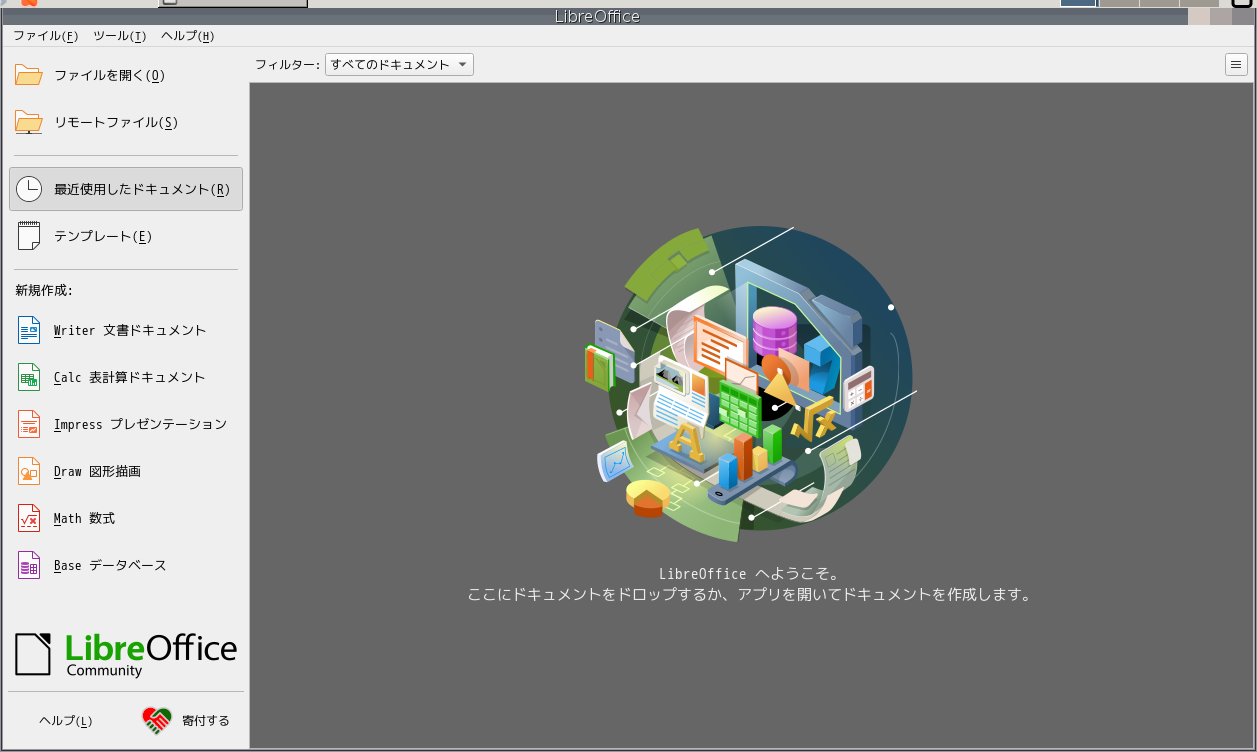Click the ヘルプ link at bottom left
1257x752 pixels.
64,720
